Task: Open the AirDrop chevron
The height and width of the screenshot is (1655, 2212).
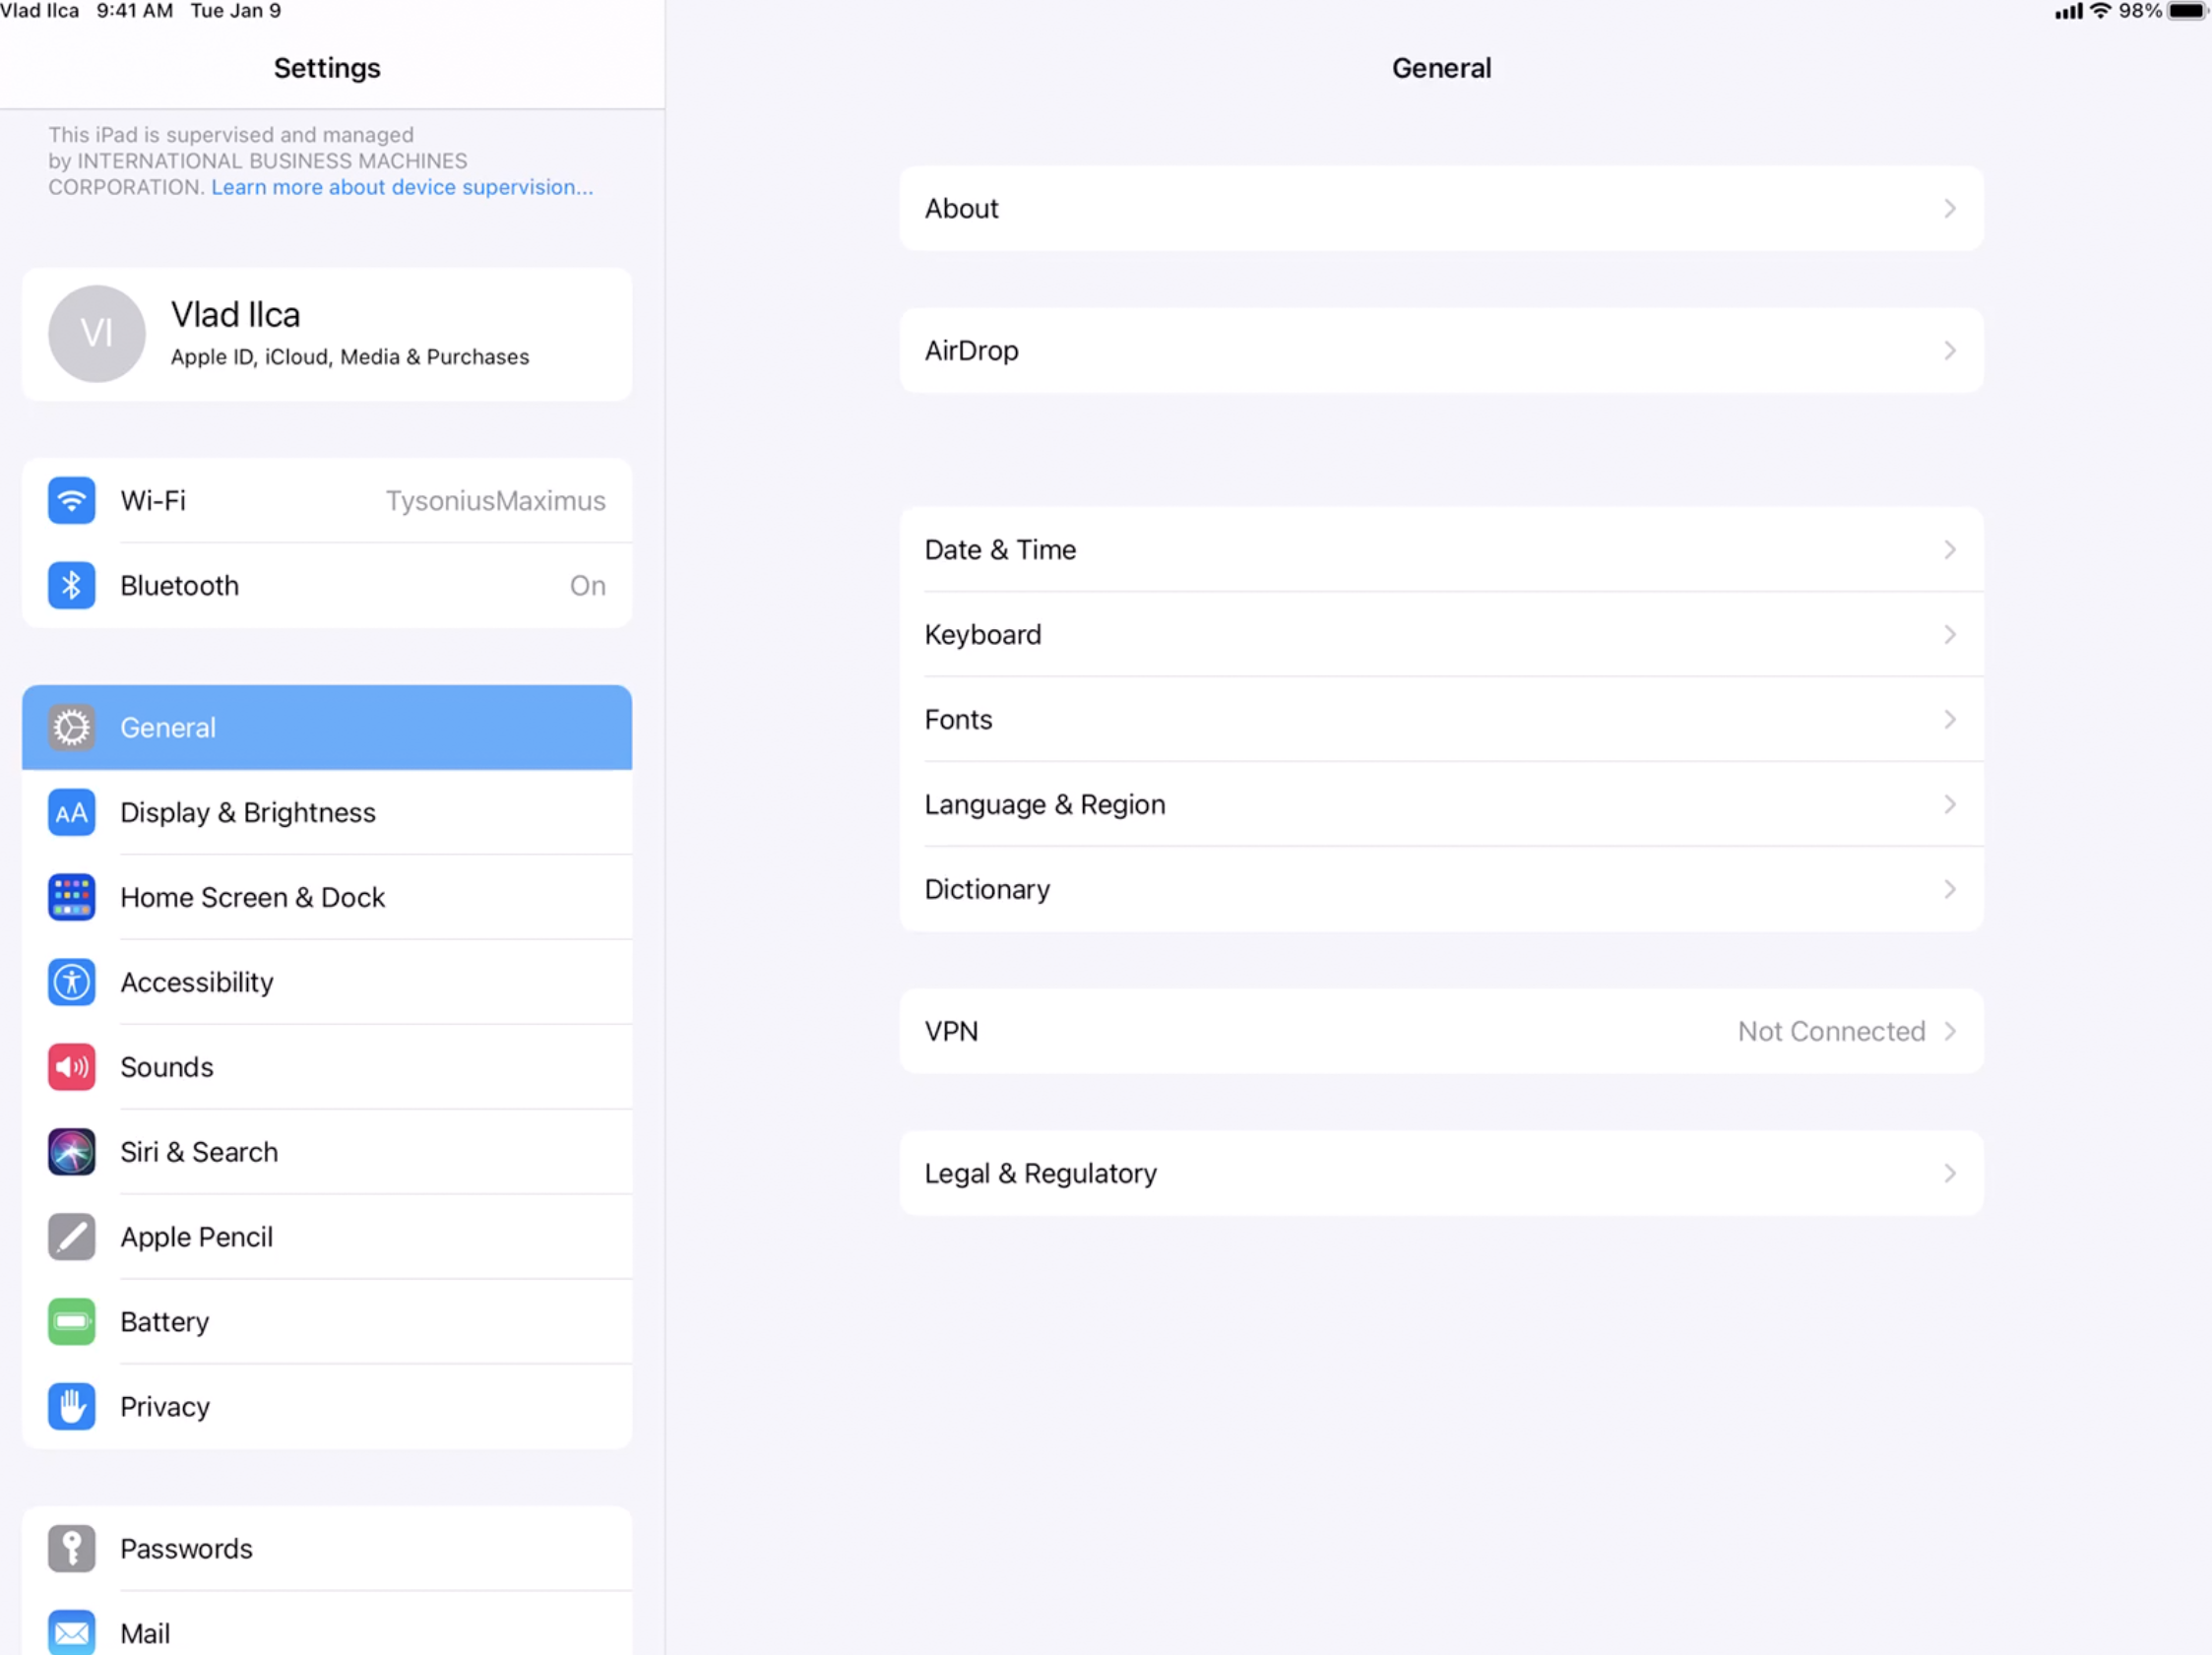Action: (1949, 350)
